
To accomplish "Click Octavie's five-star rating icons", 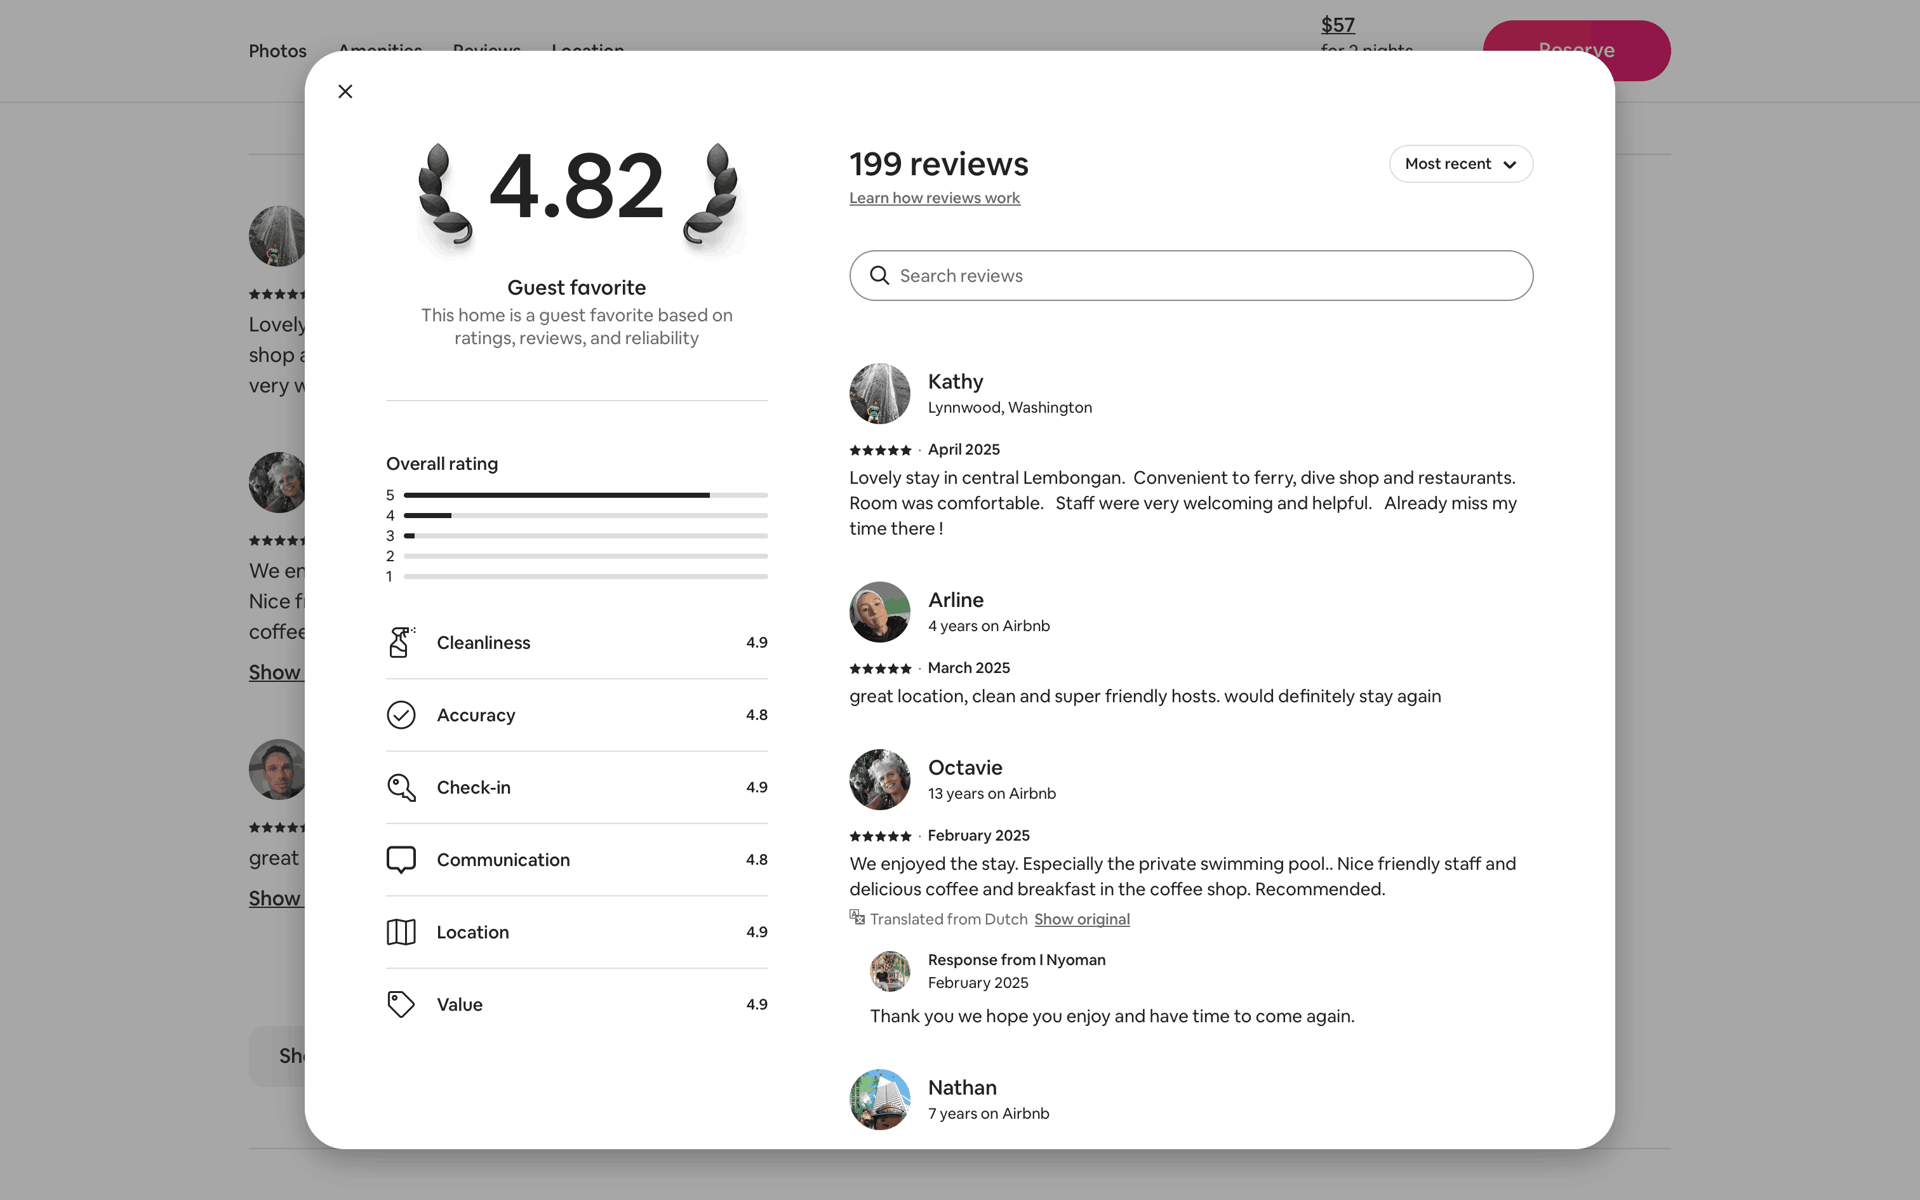I will (880, 837).
